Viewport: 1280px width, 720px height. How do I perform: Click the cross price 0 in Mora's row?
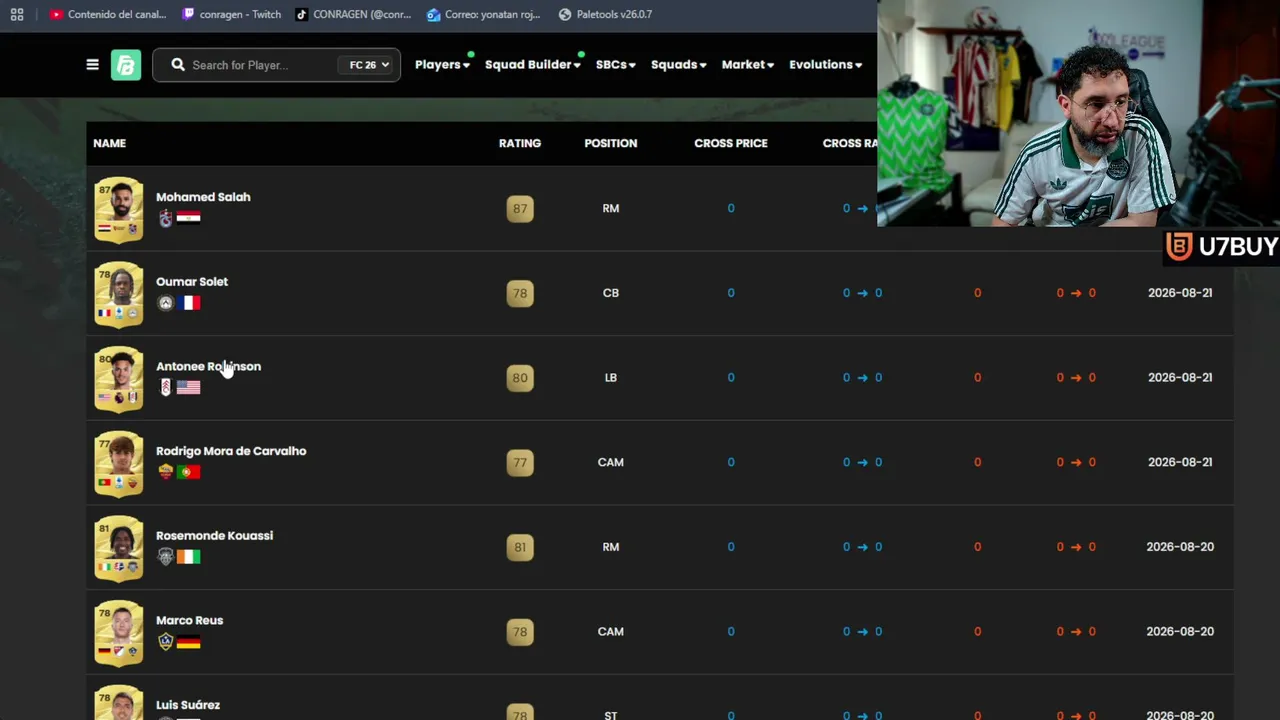[731, 463]
